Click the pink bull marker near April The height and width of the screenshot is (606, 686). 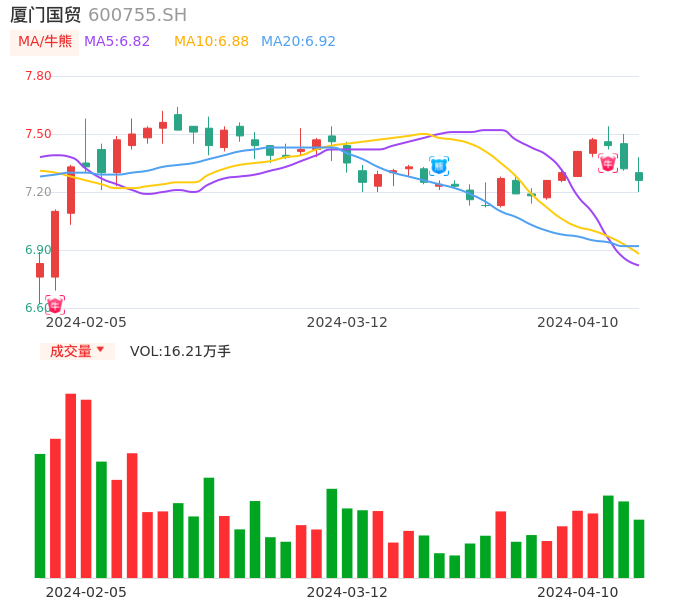pyautogui.click(x=608, y=163)
